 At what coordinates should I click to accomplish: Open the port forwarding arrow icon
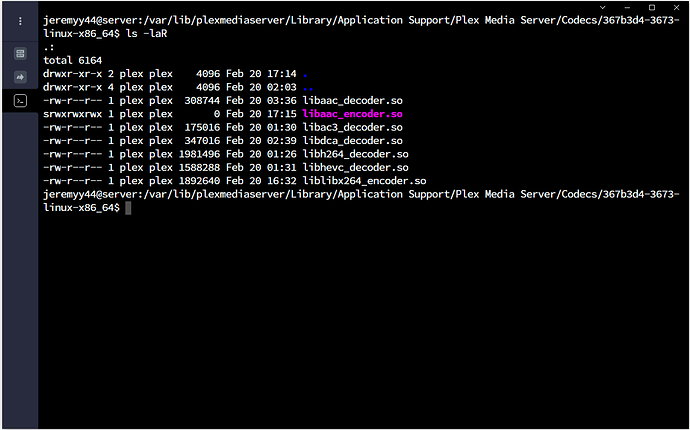[x=20, y=77]
